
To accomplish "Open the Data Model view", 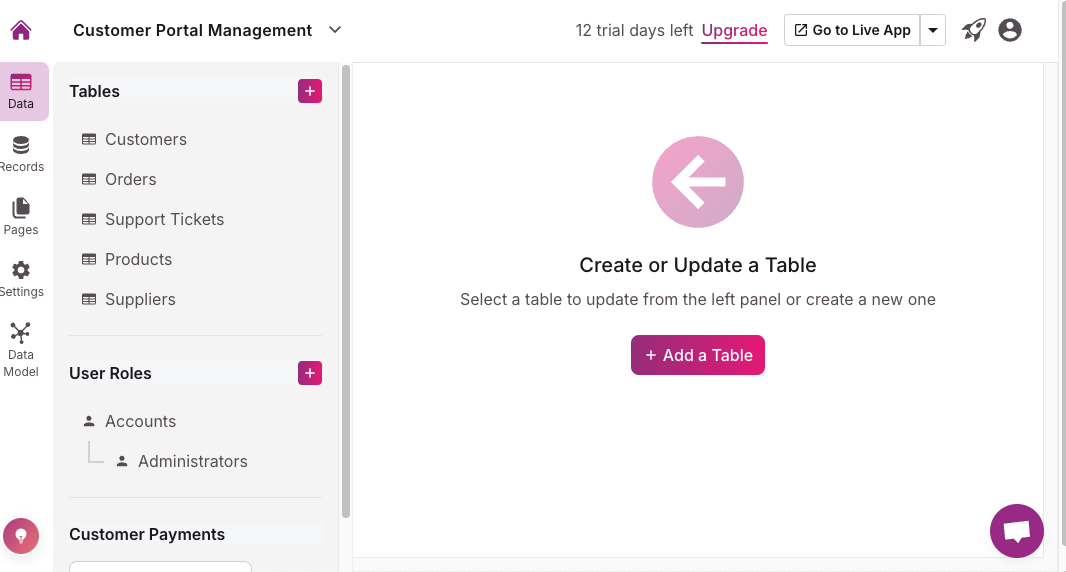I will point(21,349).
